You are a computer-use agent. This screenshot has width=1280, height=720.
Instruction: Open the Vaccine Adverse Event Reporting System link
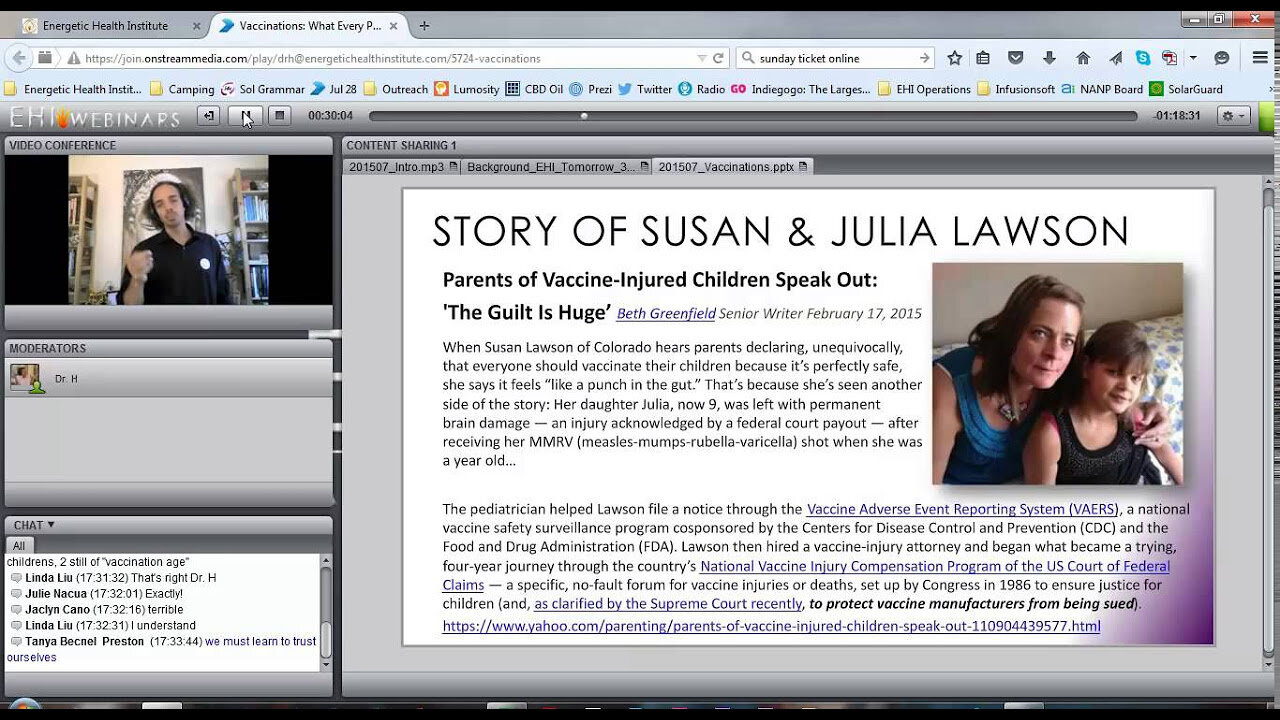coord(962,509)
